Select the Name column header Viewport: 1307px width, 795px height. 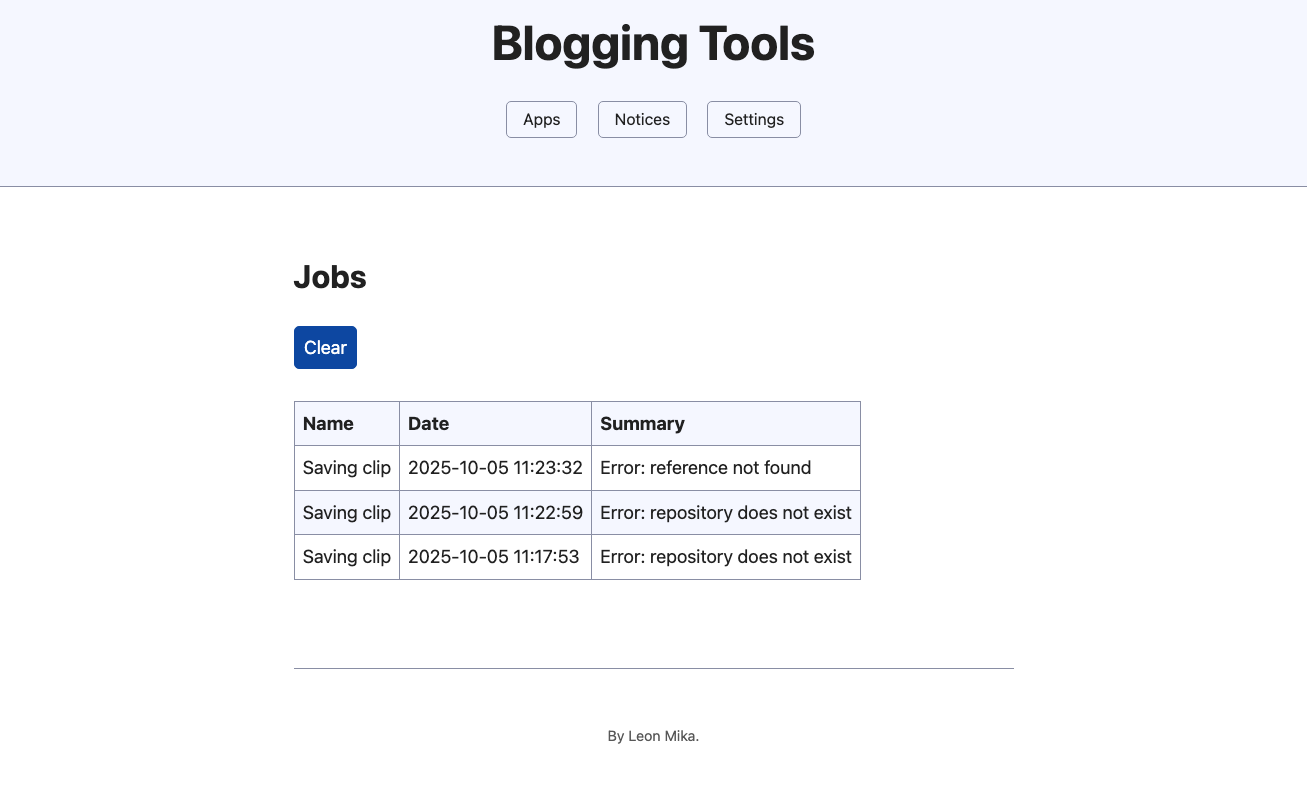[x=328, y=424]
